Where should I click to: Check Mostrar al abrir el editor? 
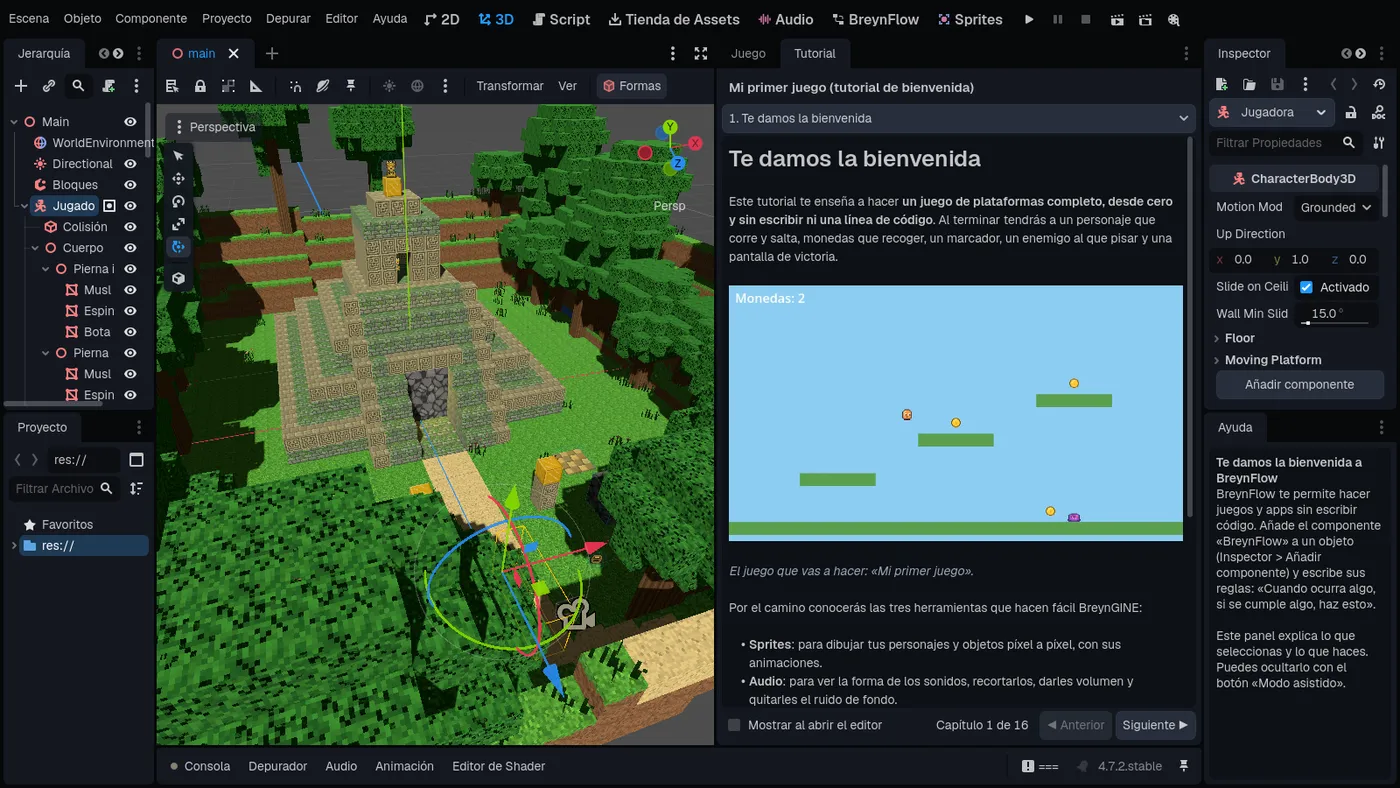pos(734,725)
